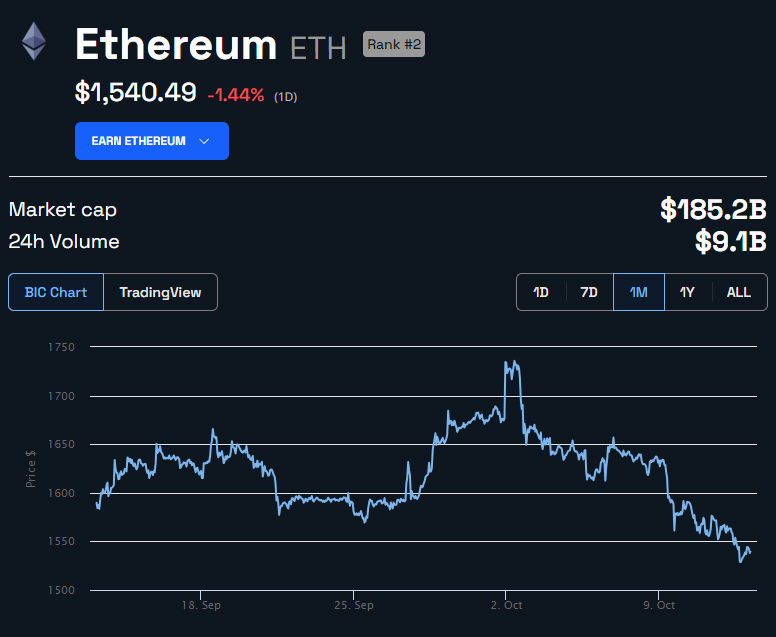Click the $9.1B 24h volume value

730,241
